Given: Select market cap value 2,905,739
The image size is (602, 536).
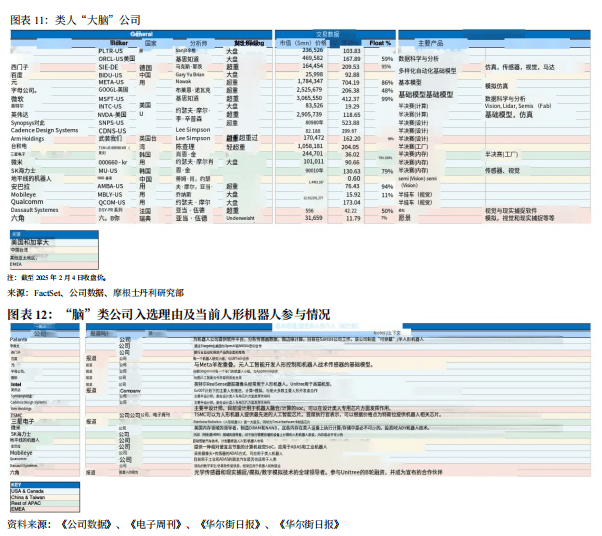Looking at the screenshot, I should click(309, 114).
